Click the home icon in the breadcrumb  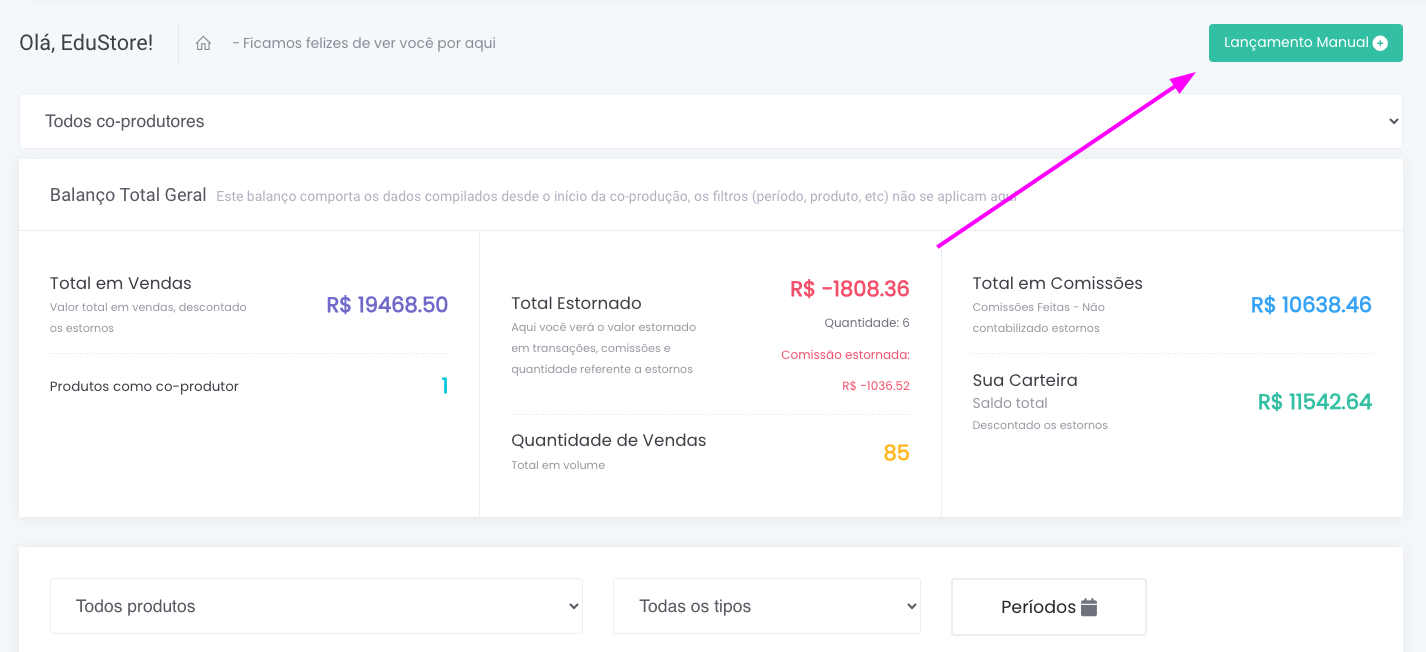coord(203,43)
